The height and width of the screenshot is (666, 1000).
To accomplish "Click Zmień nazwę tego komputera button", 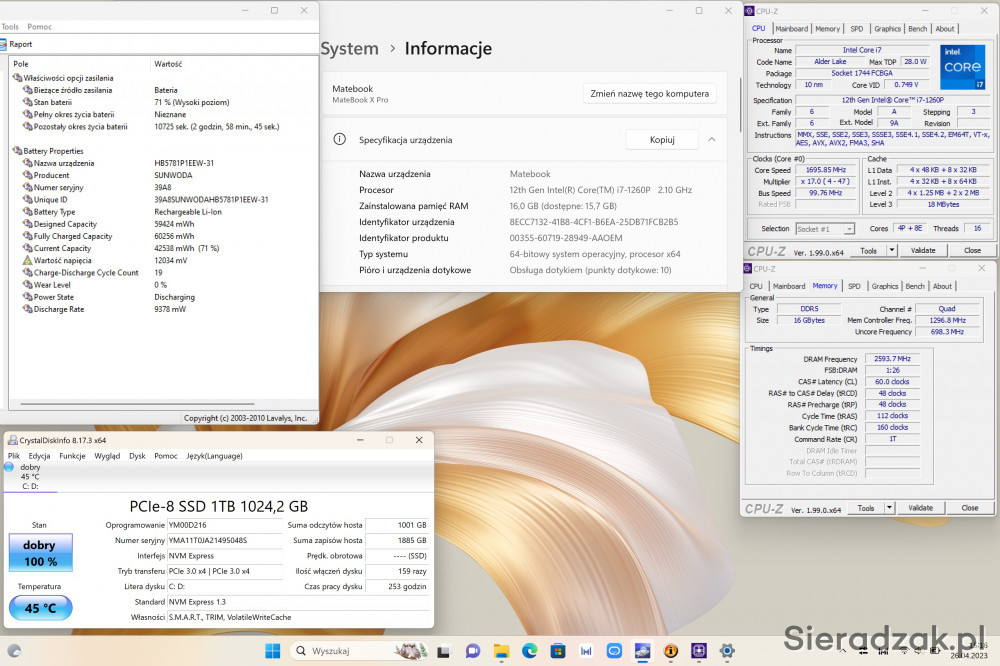I will pos(649,94).
